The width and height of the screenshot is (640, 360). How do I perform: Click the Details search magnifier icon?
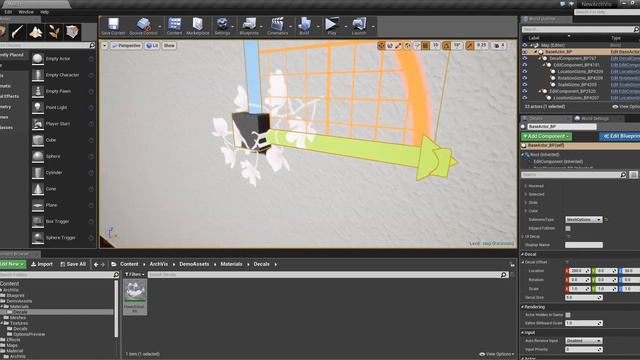[623, 175]
